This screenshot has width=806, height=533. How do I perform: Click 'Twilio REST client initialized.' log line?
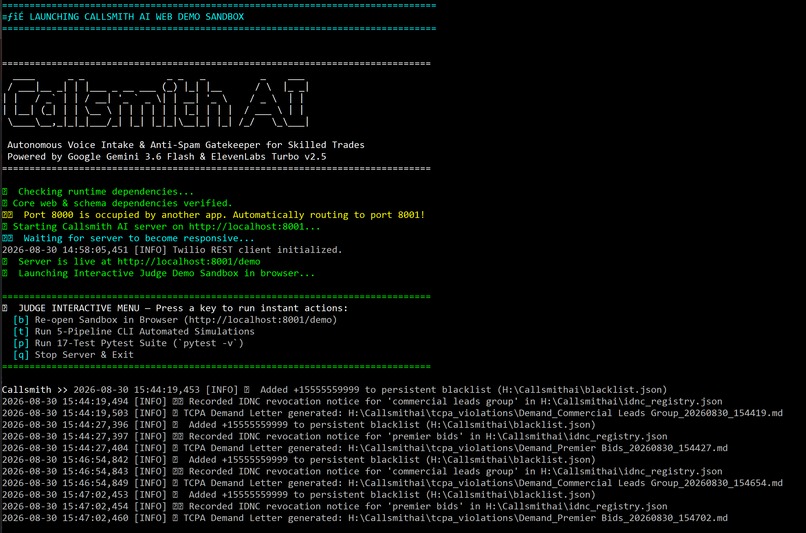[x=172, y=250]
